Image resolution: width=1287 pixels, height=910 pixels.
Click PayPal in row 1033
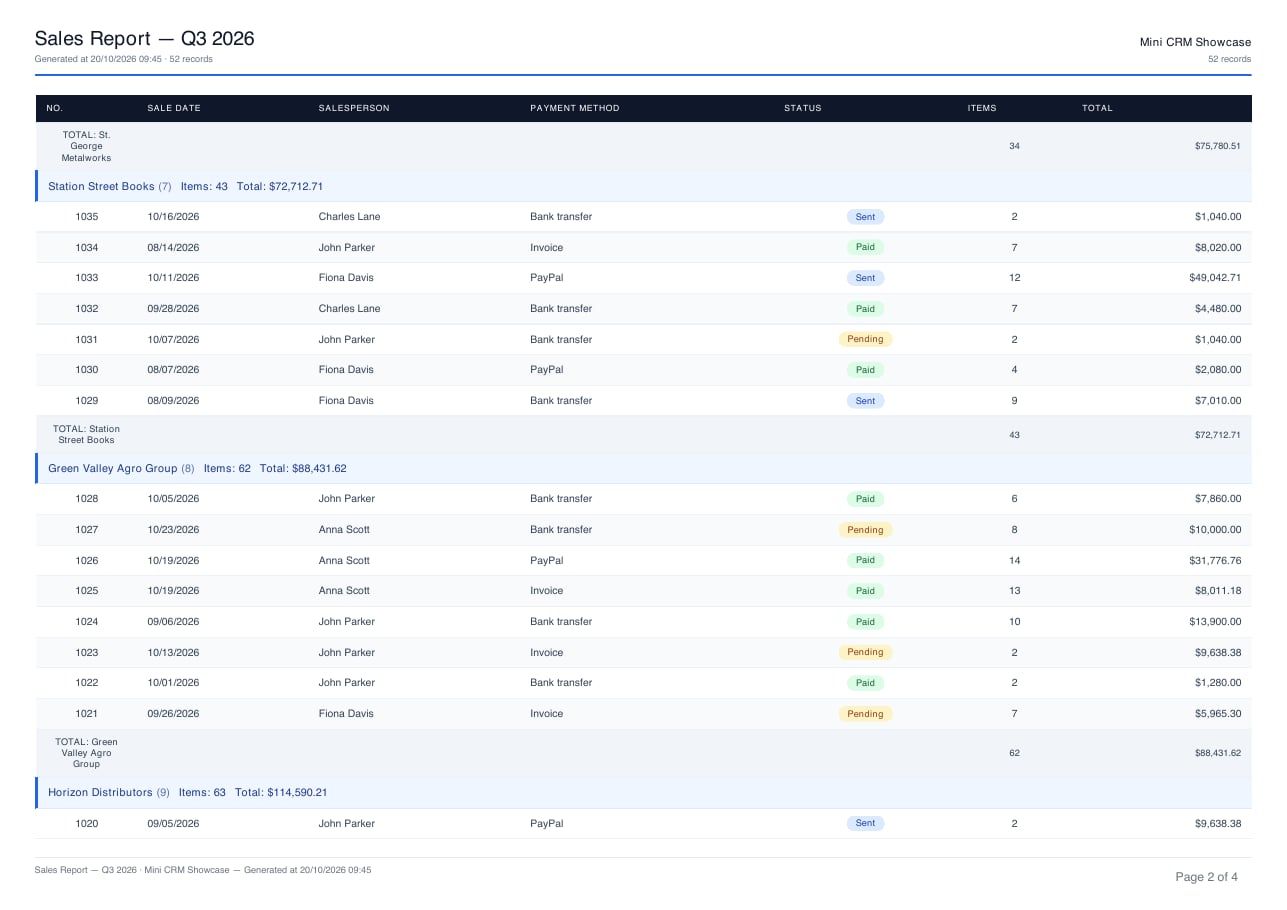(x=547, y=278)
